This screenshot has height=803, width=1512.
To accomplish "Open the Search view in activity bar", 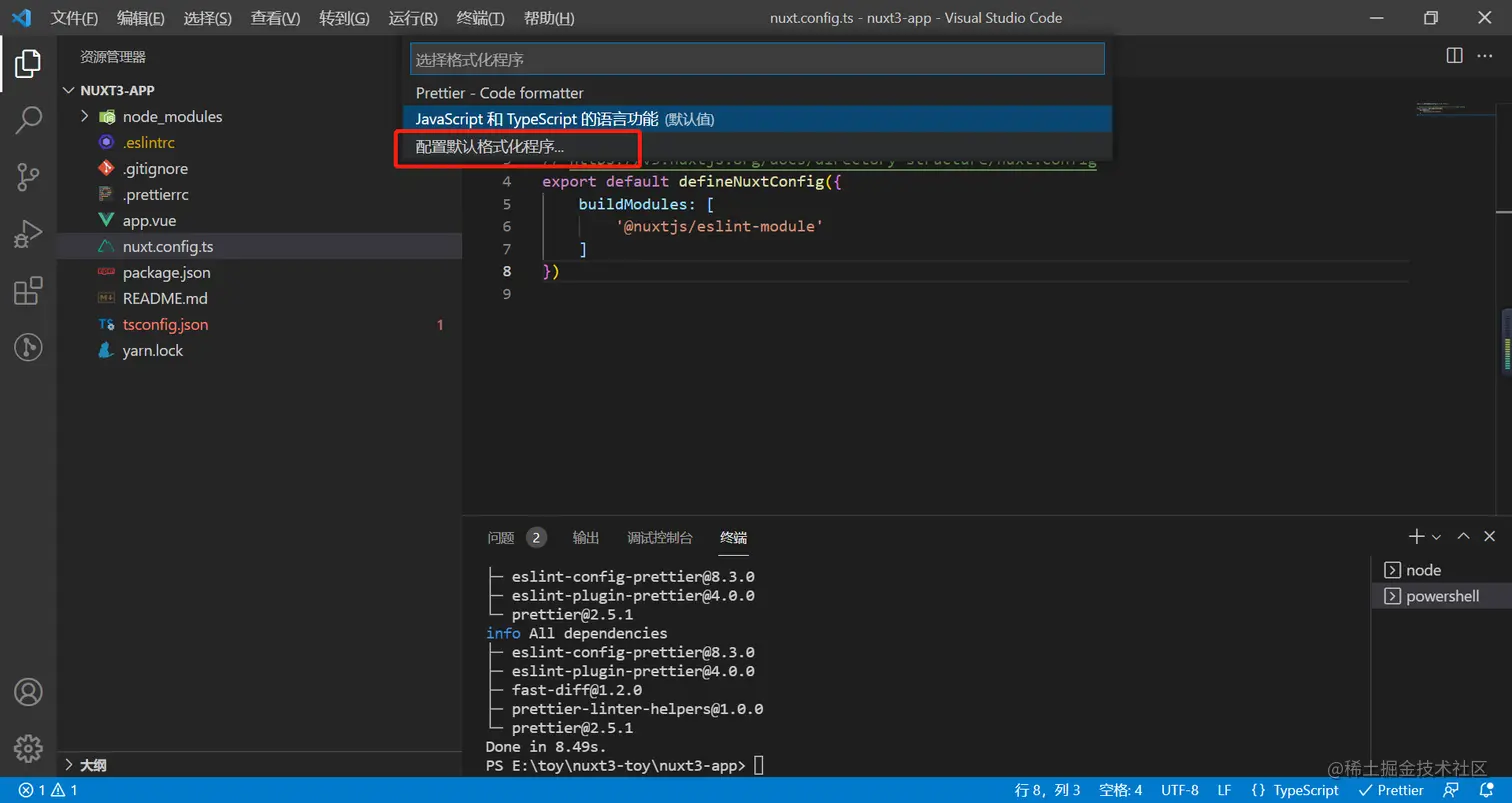I will click(28, 121).
